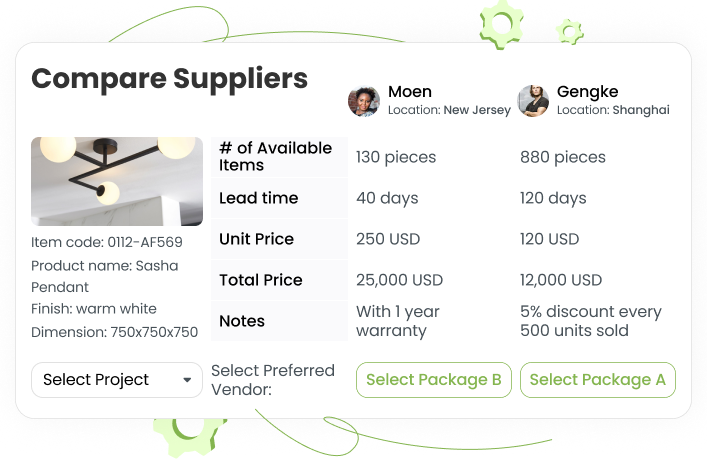Select the Unit Price row label
This screenshot has height=461, width=707.
coord(257,239)
